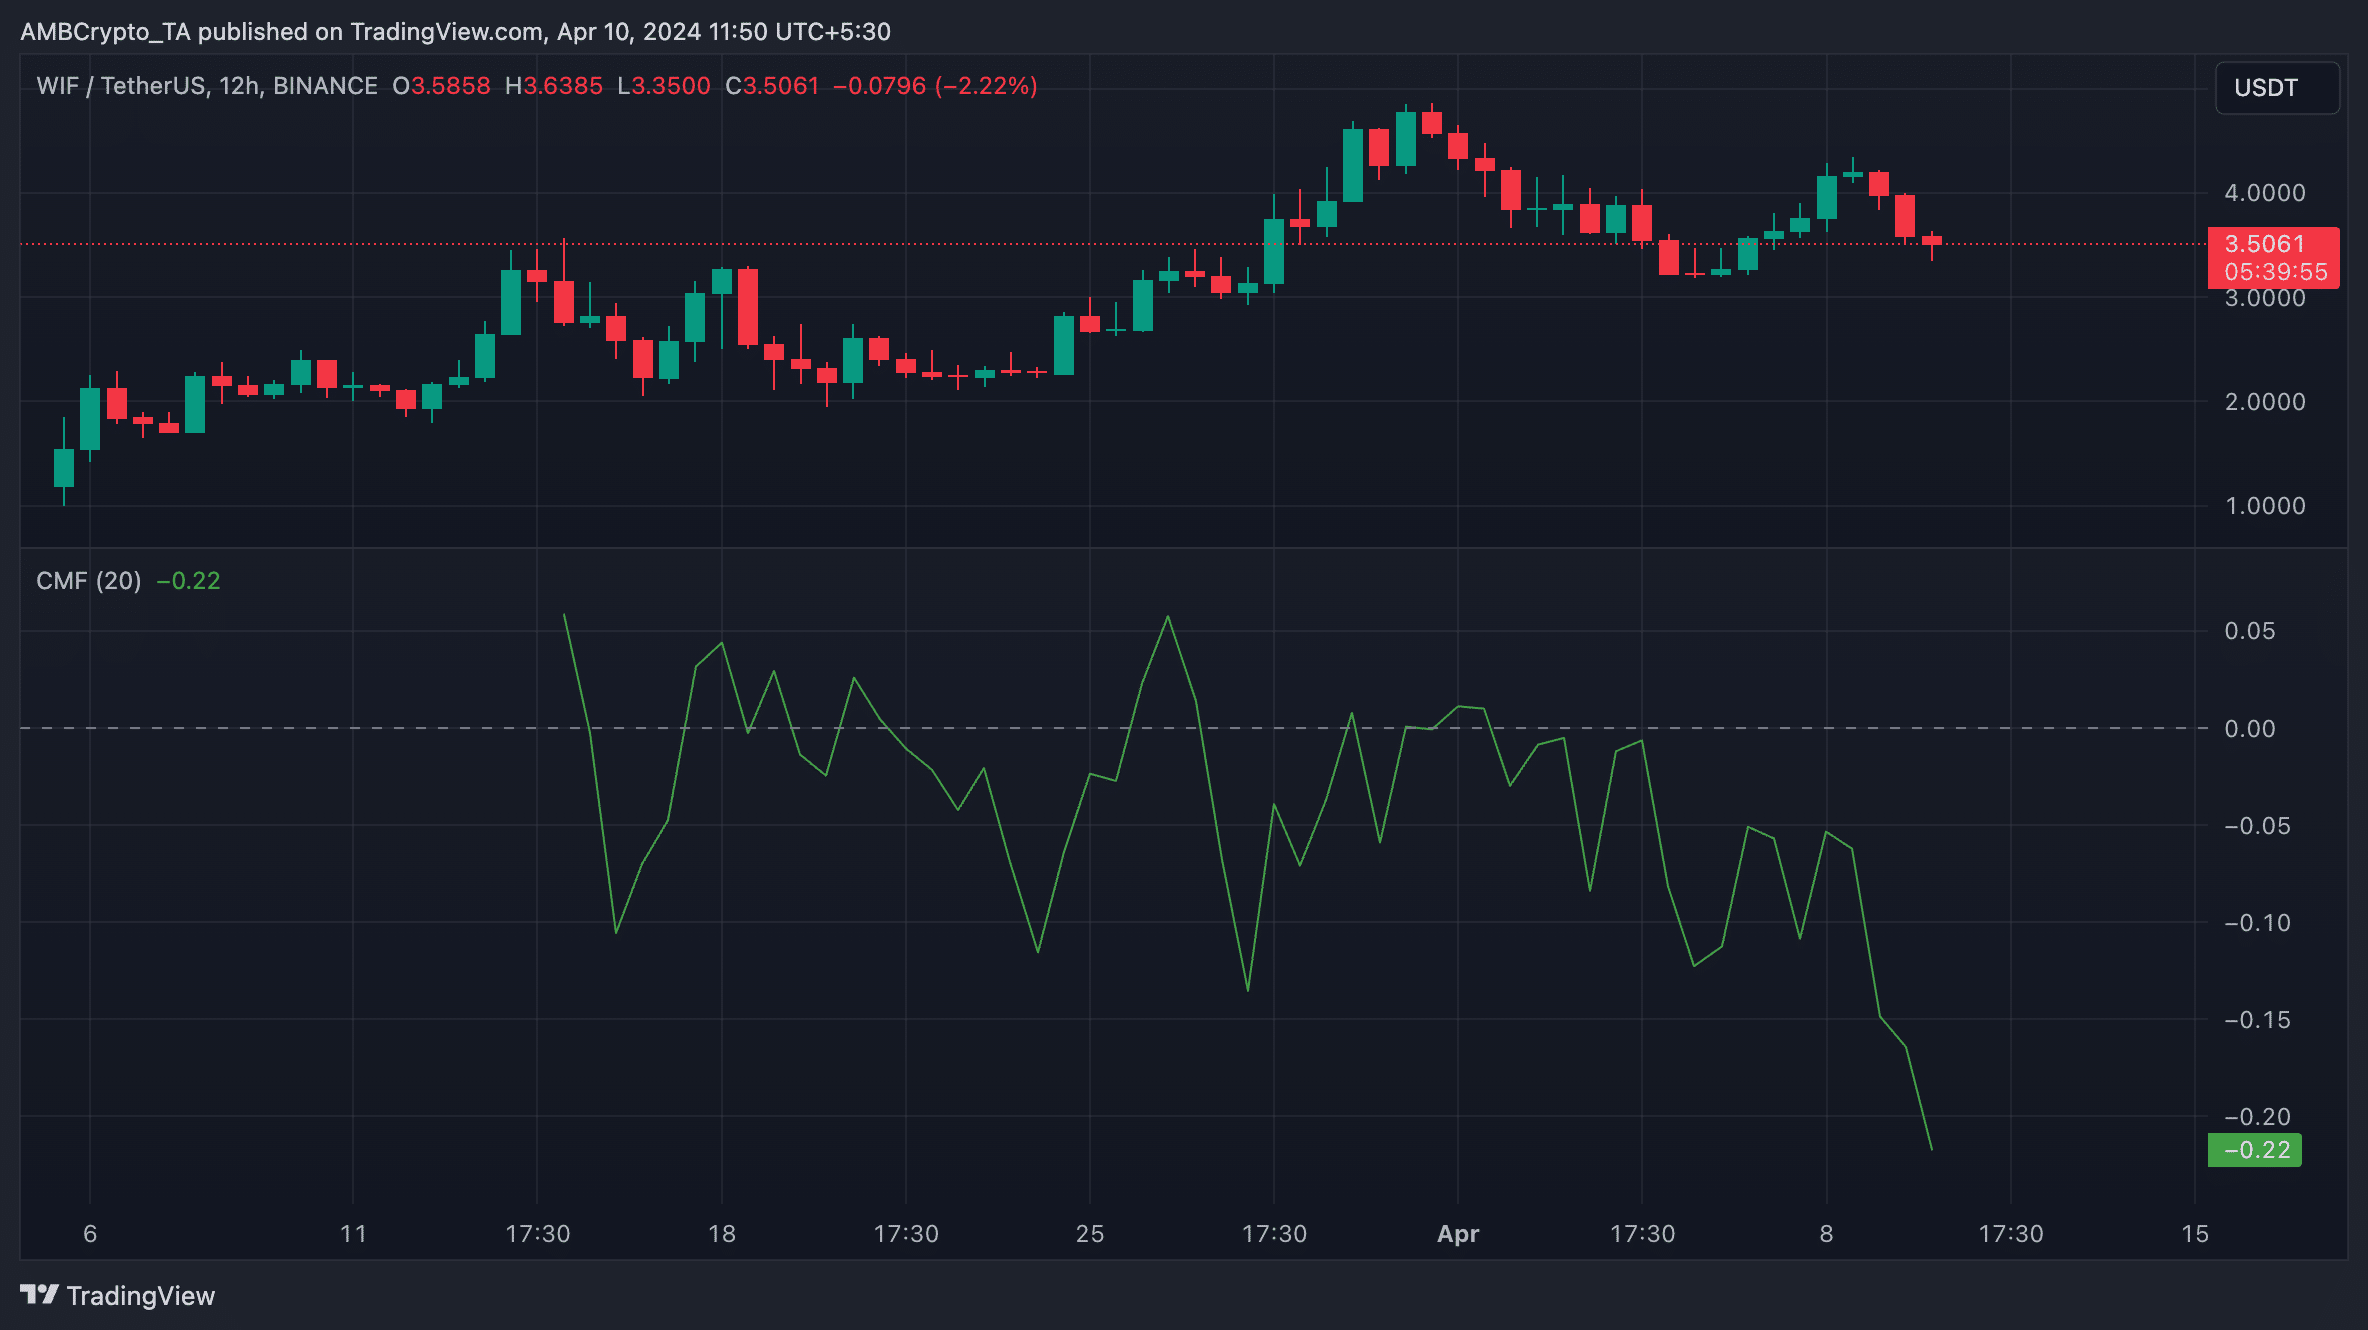Click the USDT currency button

click(2277, 88)
